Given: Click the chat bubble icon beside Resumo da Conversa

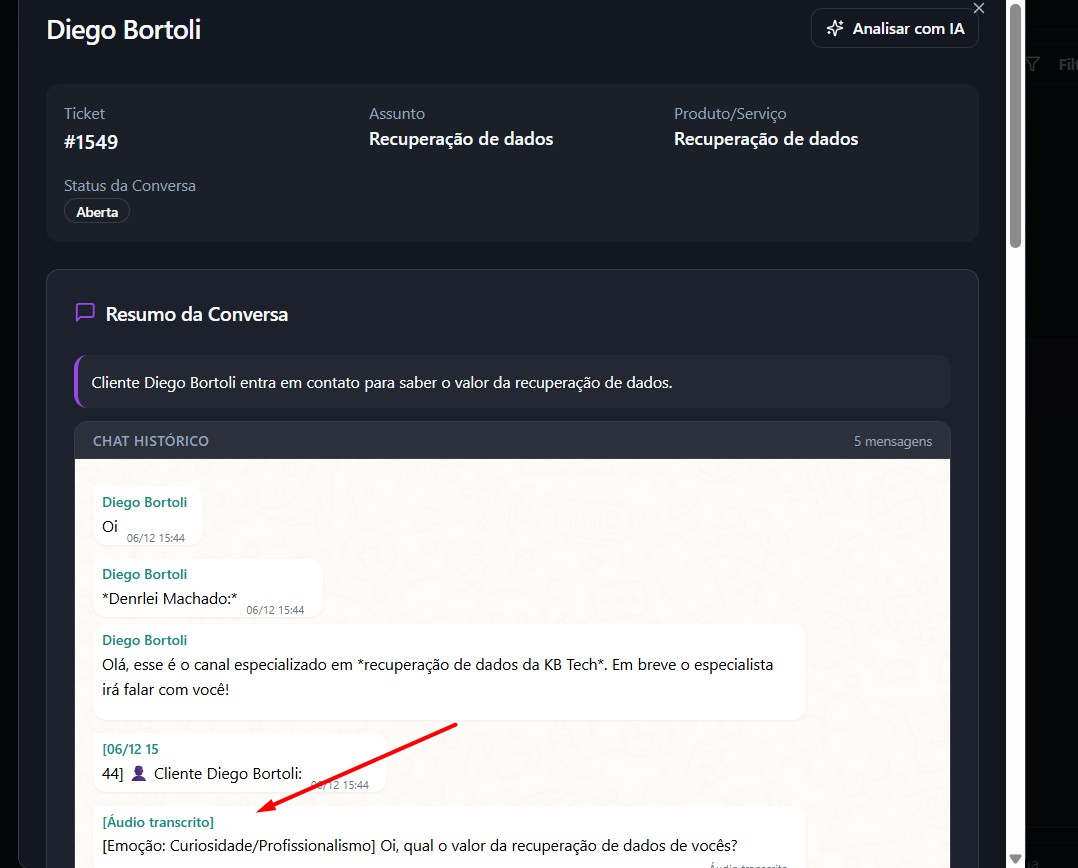Looking at the screenshot, I should (x=85, y=313).
